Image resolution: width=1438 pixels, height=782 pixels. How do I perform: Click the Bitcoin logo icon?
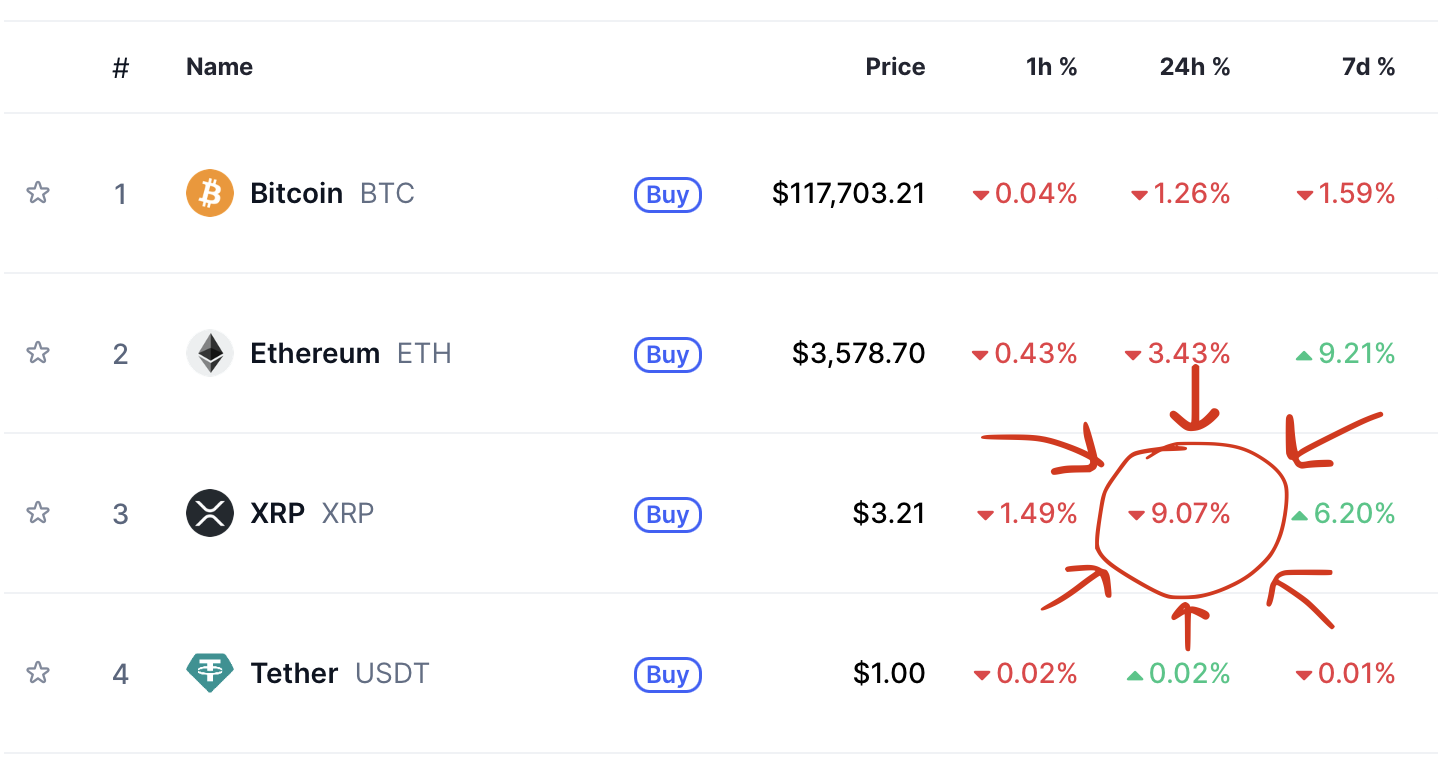coord(210,193)
